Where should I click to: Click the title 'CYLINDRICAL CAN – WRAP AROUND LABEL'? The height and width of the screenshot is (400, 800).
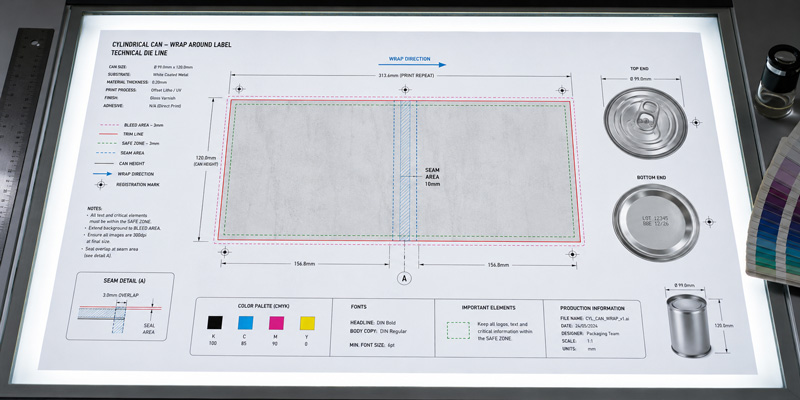[171, 45]
